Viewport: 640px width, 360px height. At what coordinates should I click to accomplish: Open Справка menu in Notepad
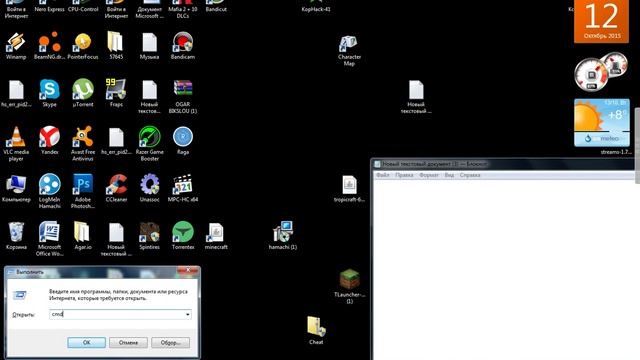pyautogui.click(x=470, y=175)
